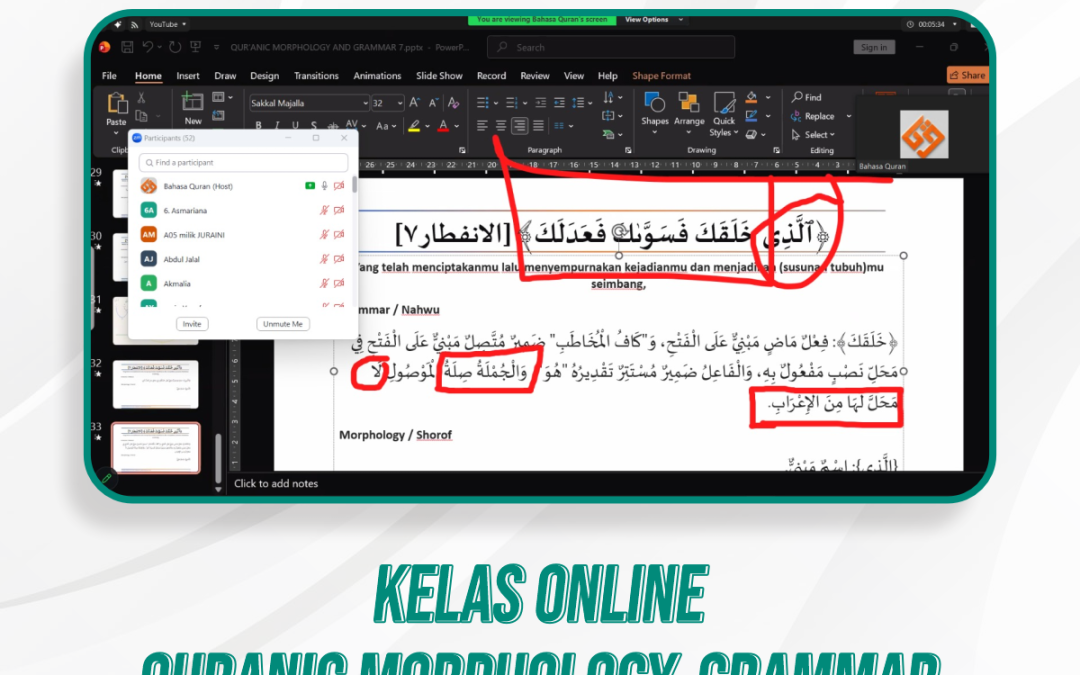Image resolution: width=1080 pixels, height=675 pixels.
Task: Click the New Slide icon
Action: tap(192, 103)
